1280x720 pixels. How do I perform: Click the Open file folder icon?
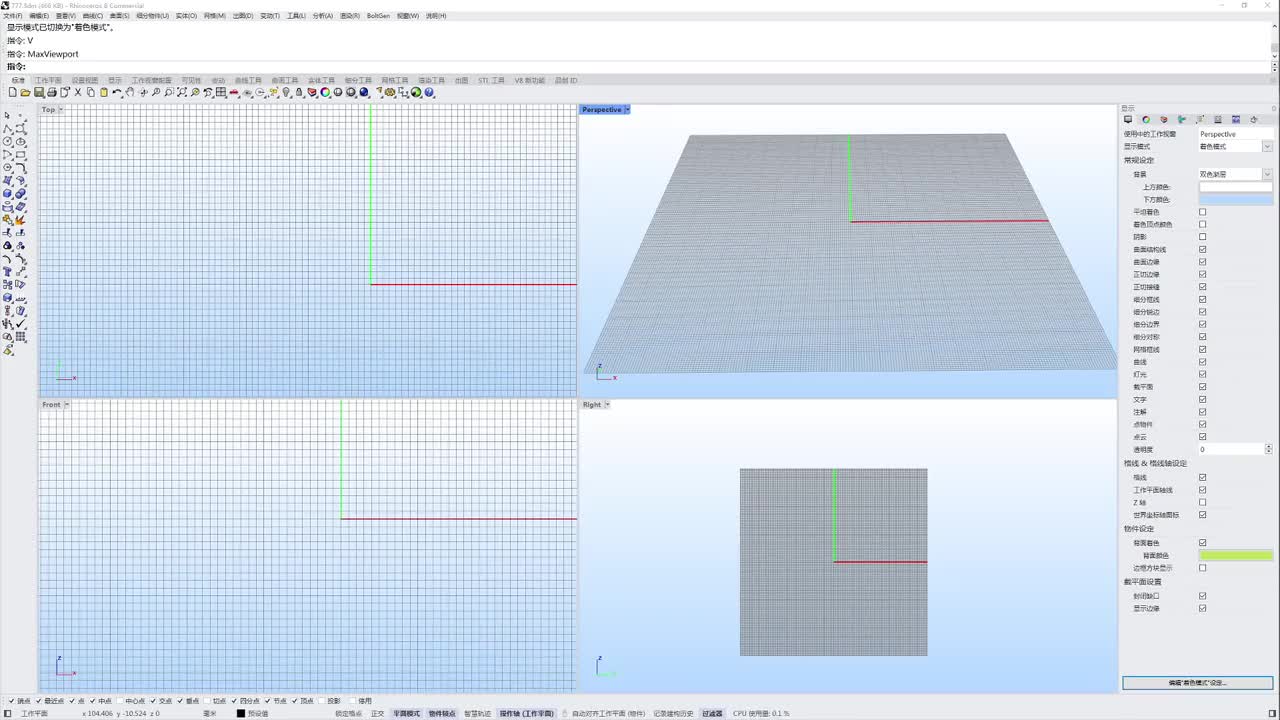[x=26, y=92]
